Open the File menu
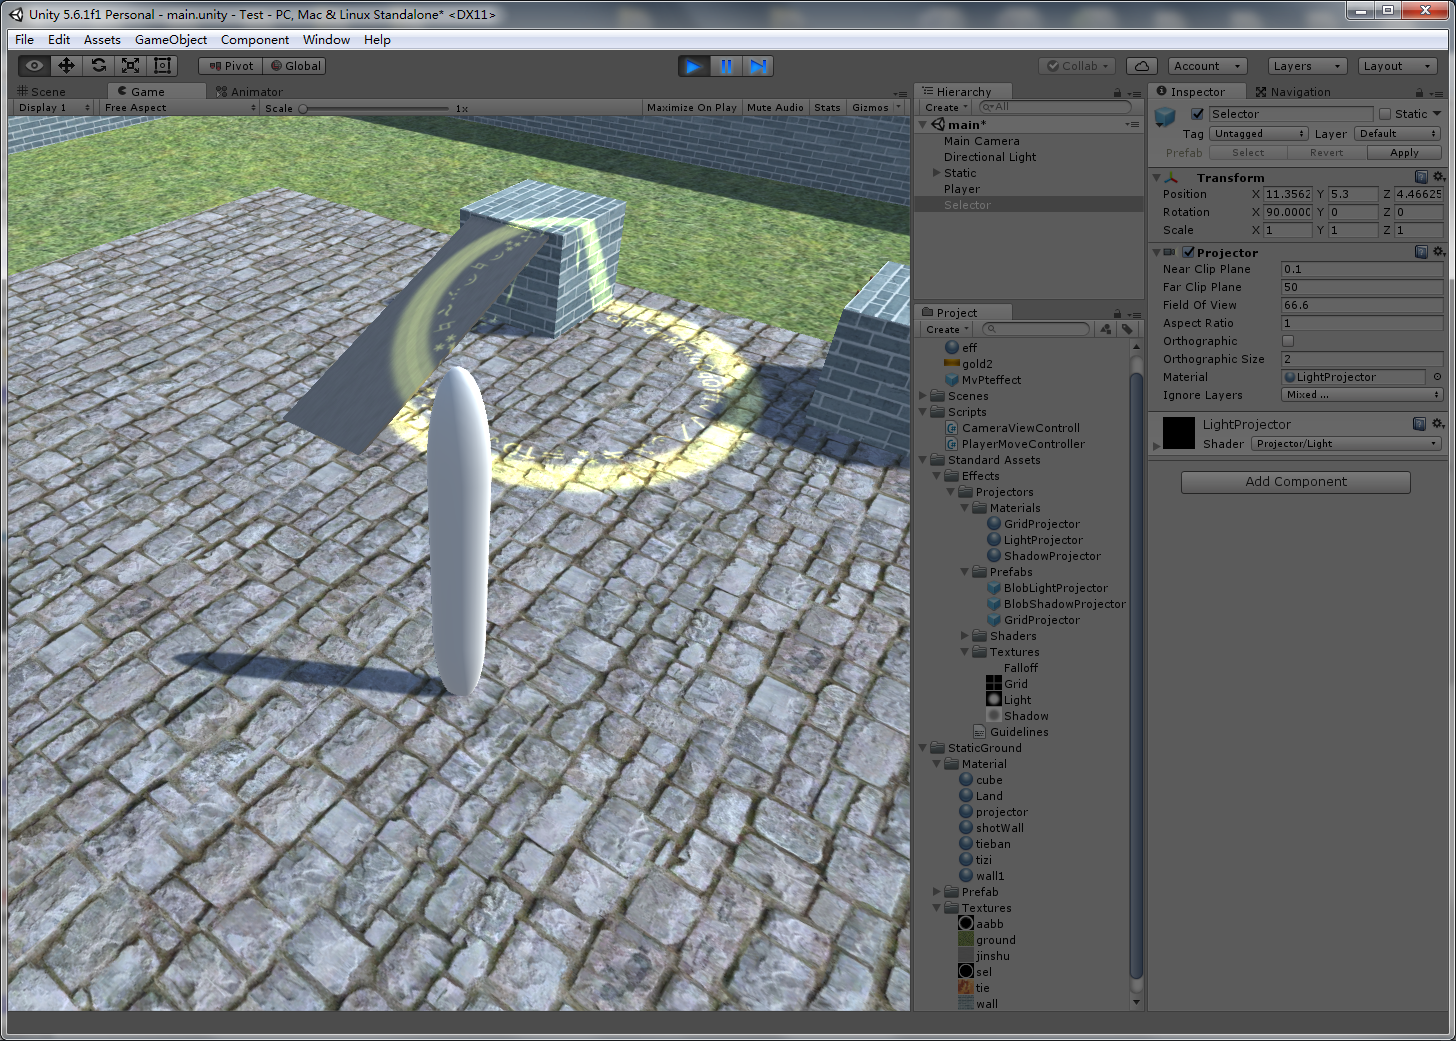 pos(24,40)
